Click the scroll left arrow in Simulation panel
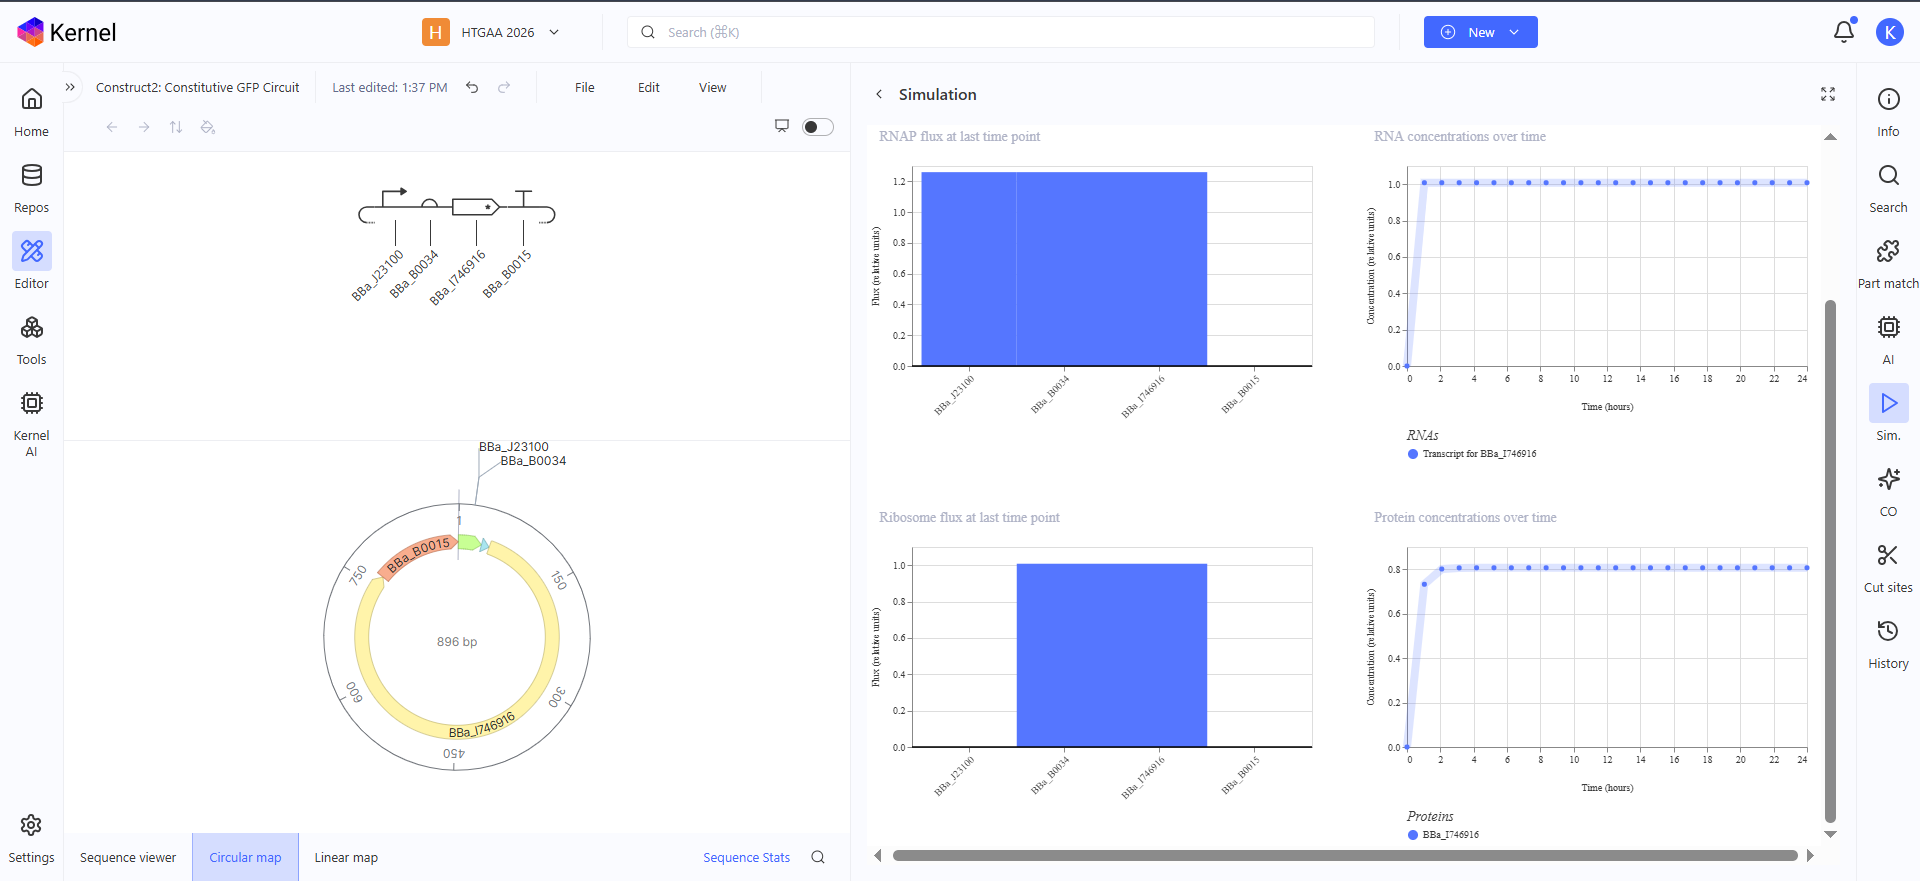The image size is (1920, 881). 878,855
